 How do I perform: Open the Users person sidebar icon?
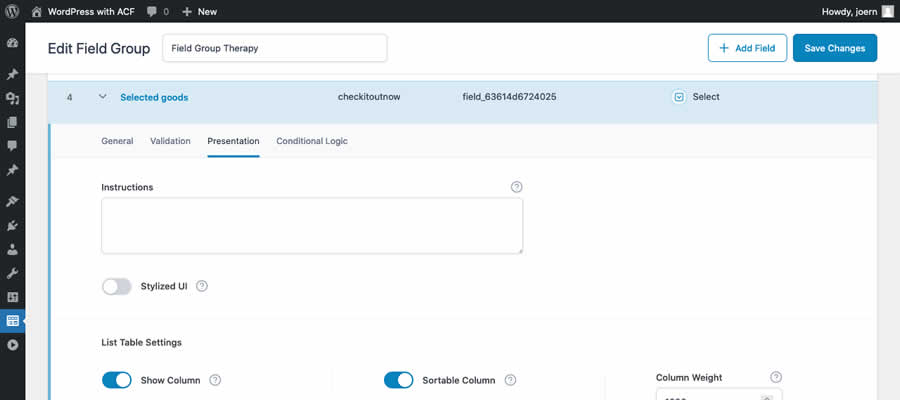(x=13, y=249)
